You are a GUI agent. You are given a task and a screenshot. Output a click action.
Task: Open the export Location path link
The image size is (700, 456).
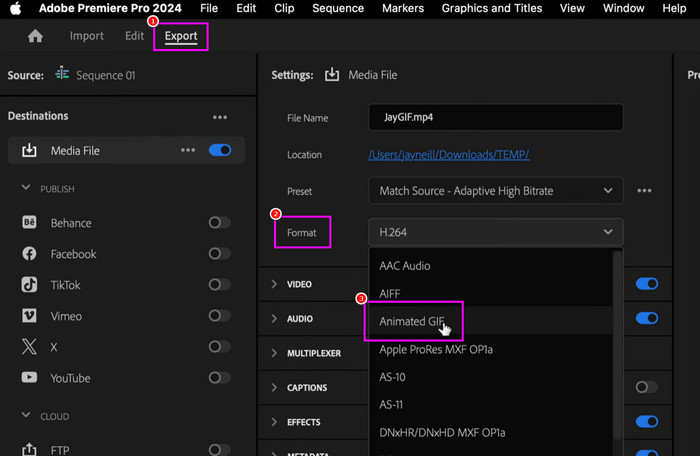(x=449, y=155)
